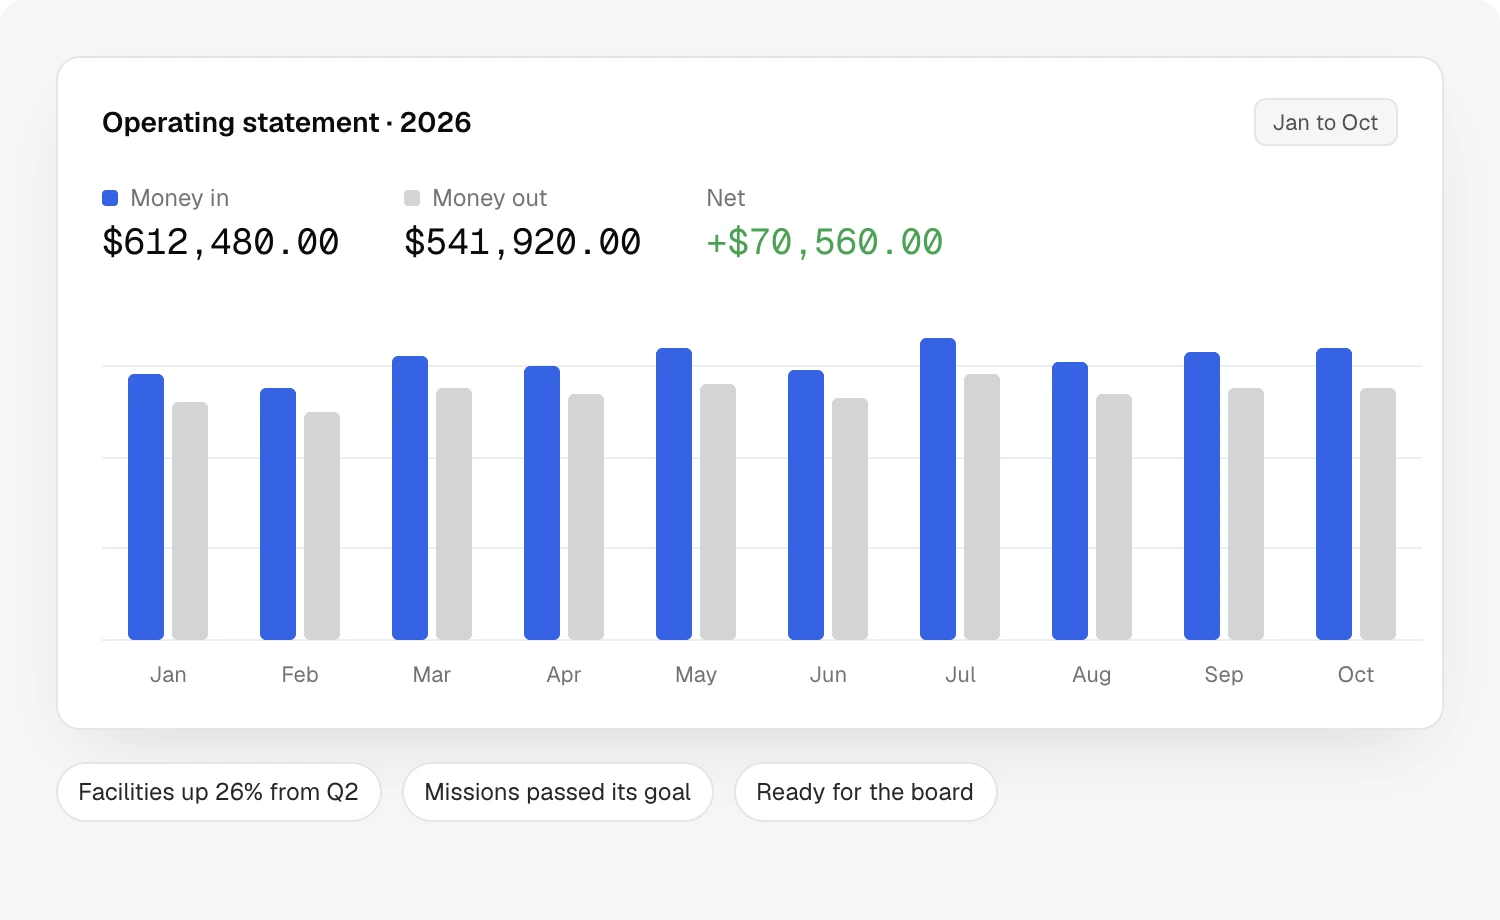Pick the blue Money in bar for Jun

806,505
